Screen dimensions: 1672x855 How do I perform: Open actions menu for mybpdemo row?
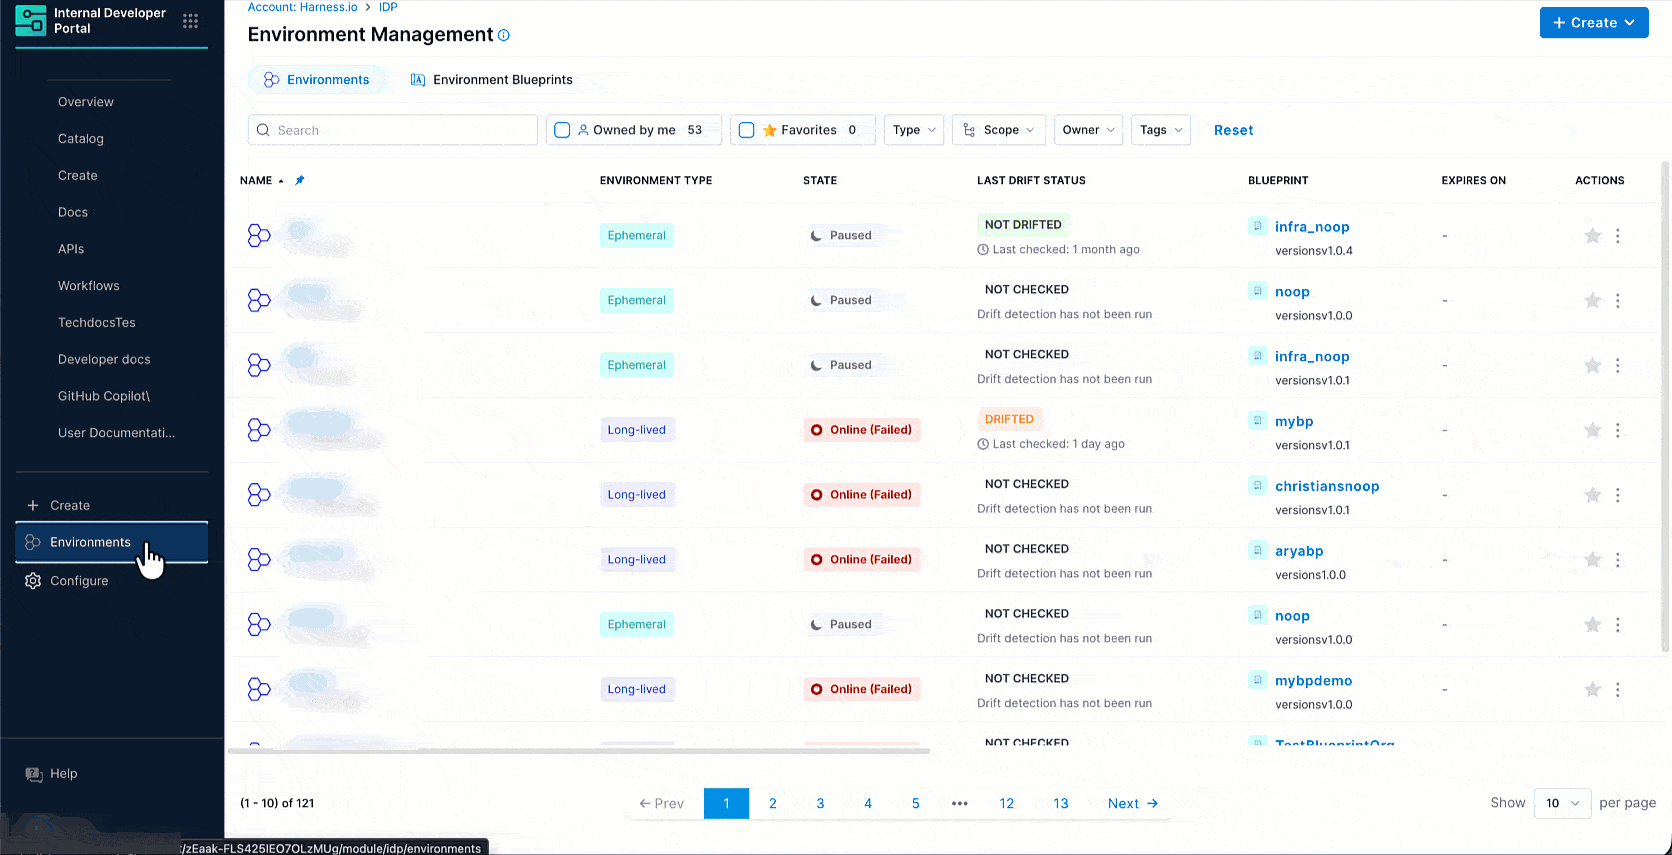click(1617, 689)
